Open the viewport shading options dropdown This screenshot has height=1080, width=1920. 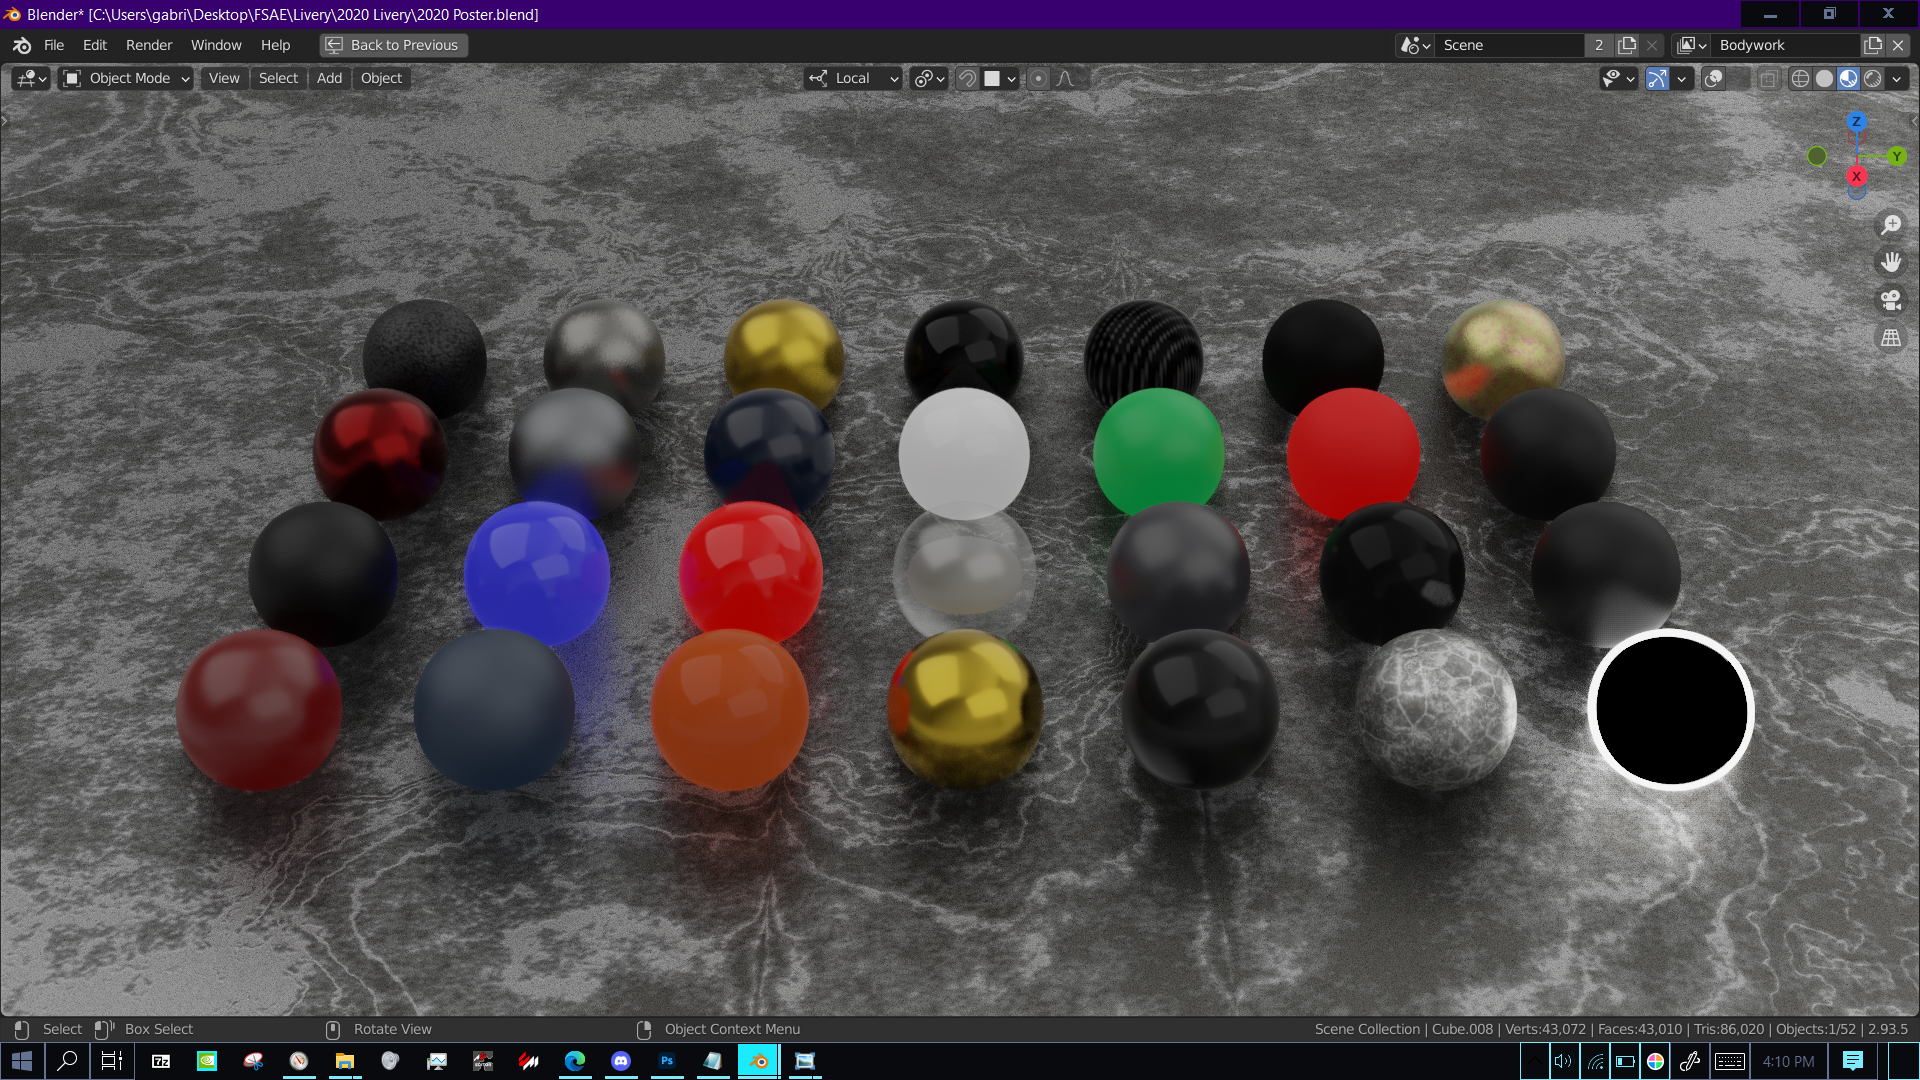[x=1897, y=78]
